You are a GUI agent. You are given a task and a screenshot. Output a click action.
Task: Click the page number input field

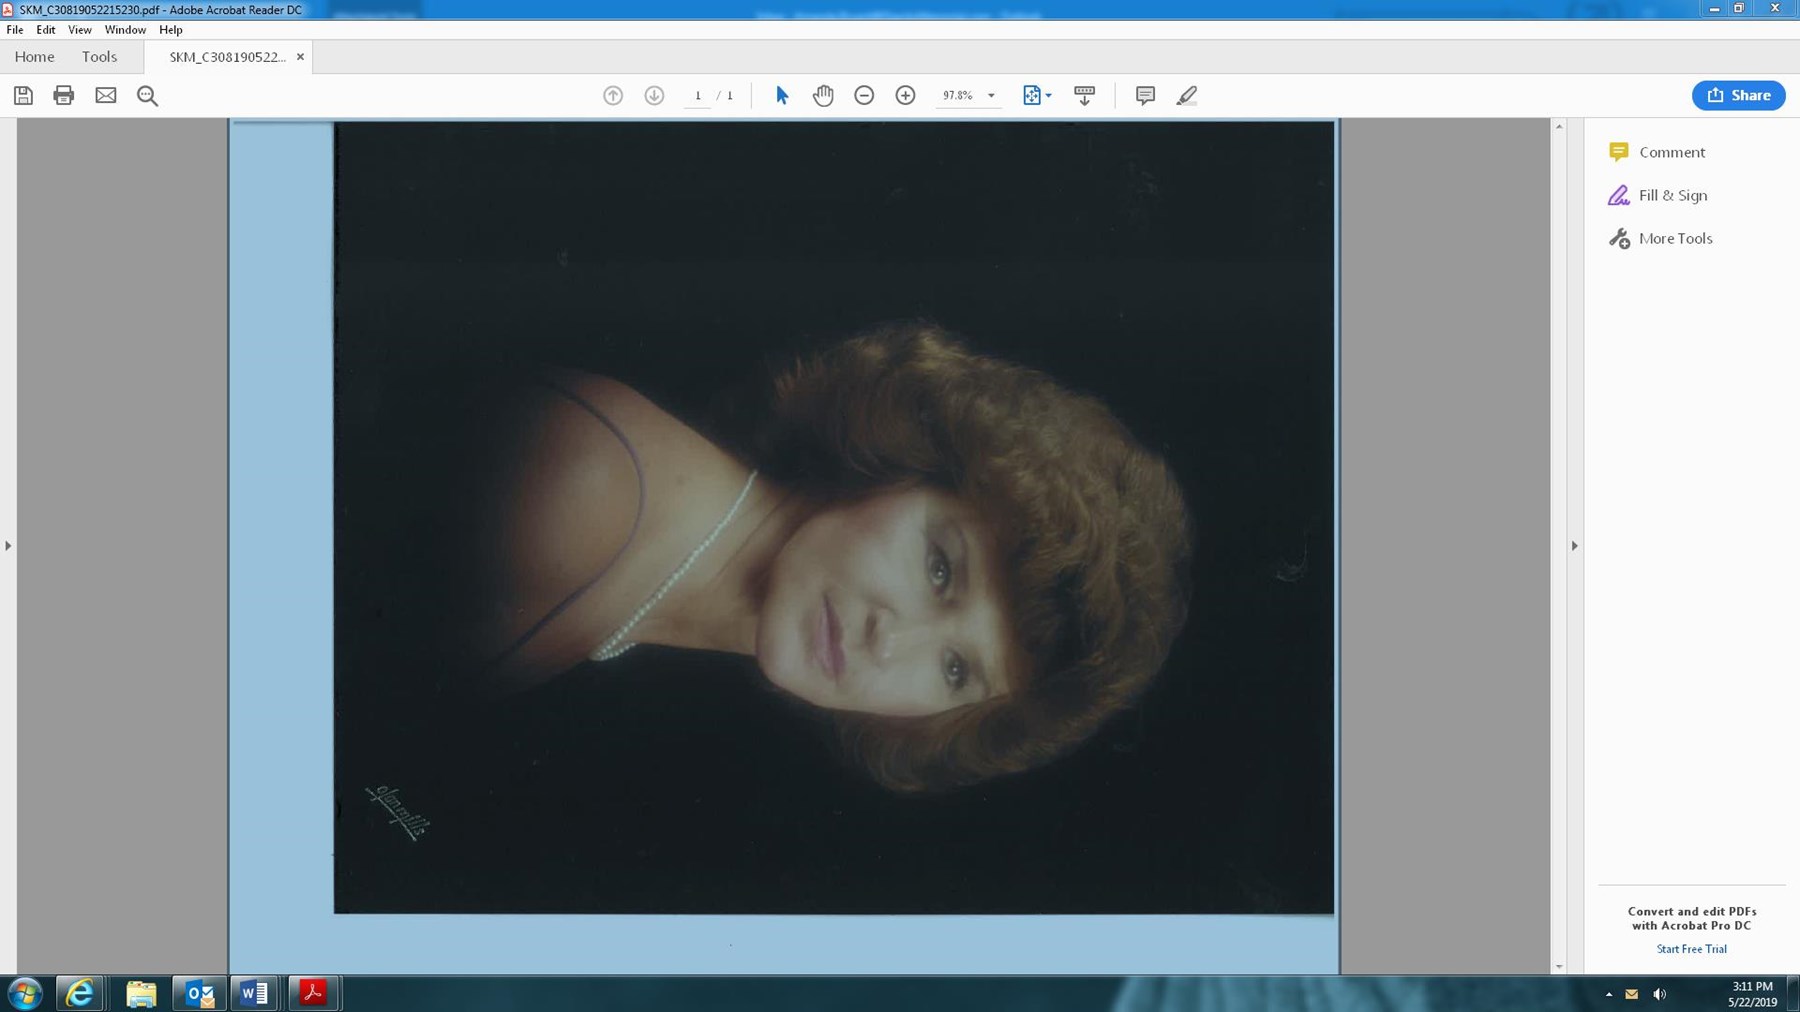tap(698, 96)
